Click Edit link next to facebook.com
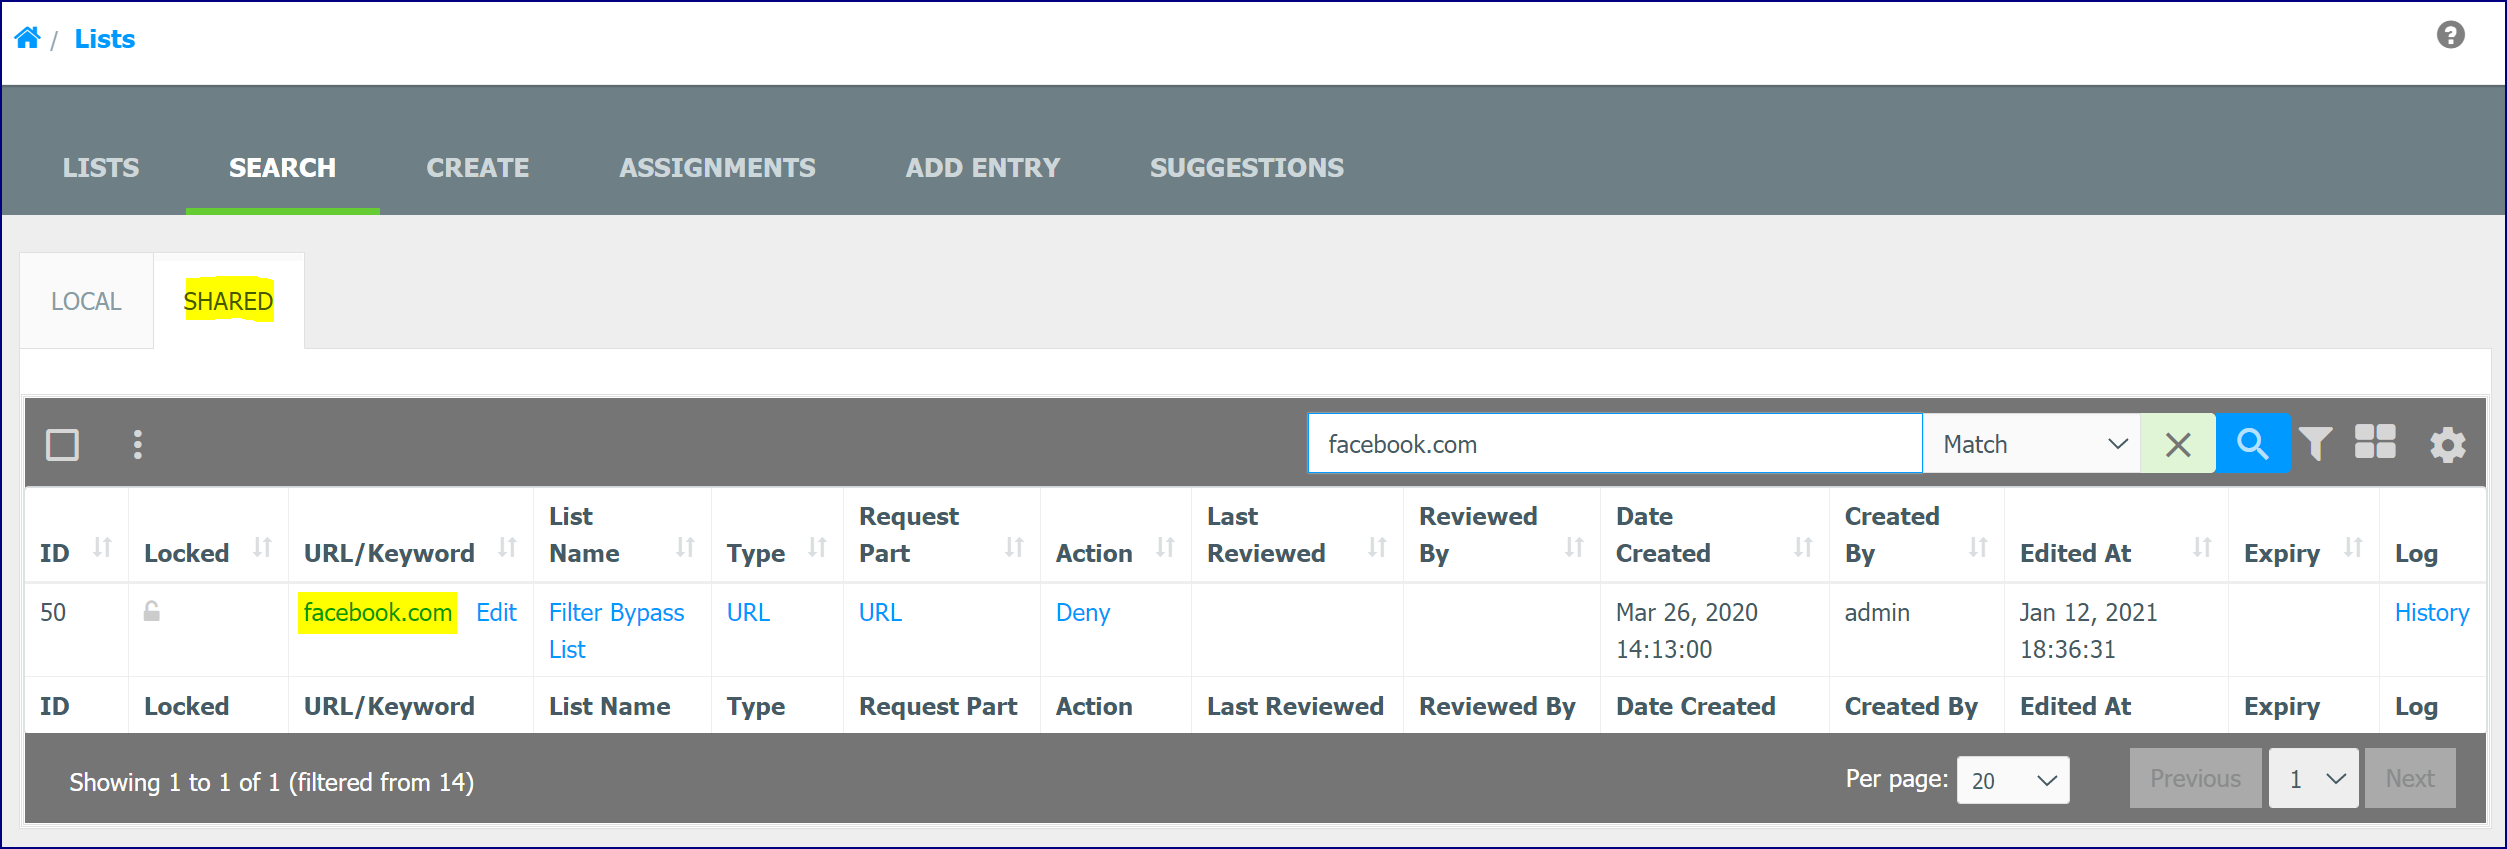The height and width of the screenshot is (849, 2507). [x=496, y=613]
